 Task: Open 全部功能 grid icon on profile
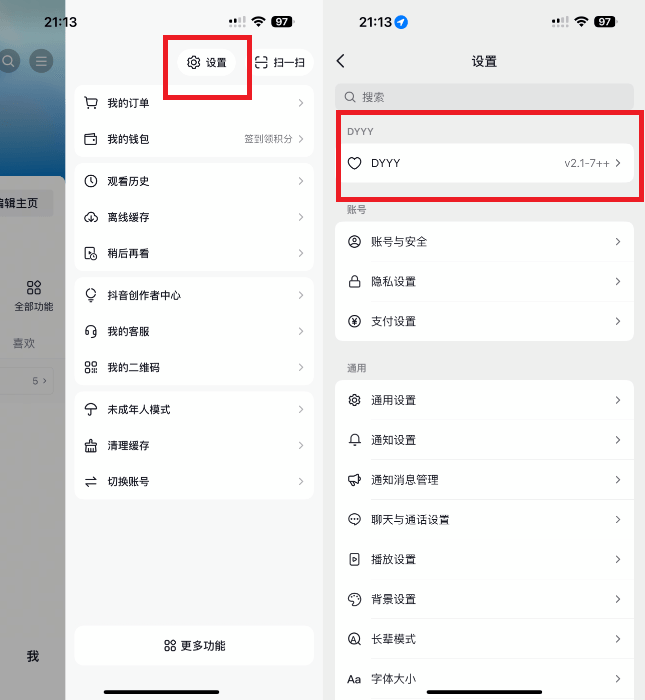[34, 288]
